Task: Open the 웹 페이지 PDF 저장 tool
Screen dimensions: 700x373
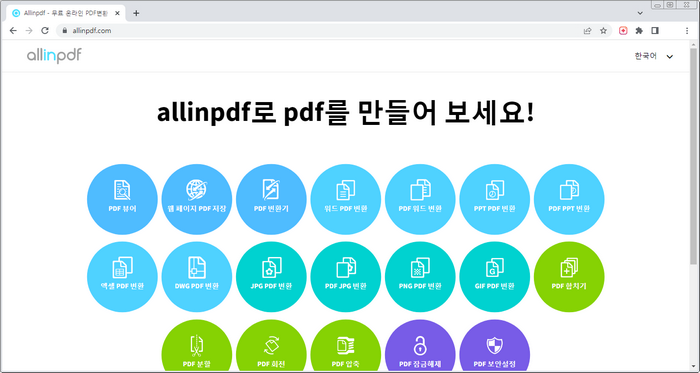Action: (x=197, y=199)
